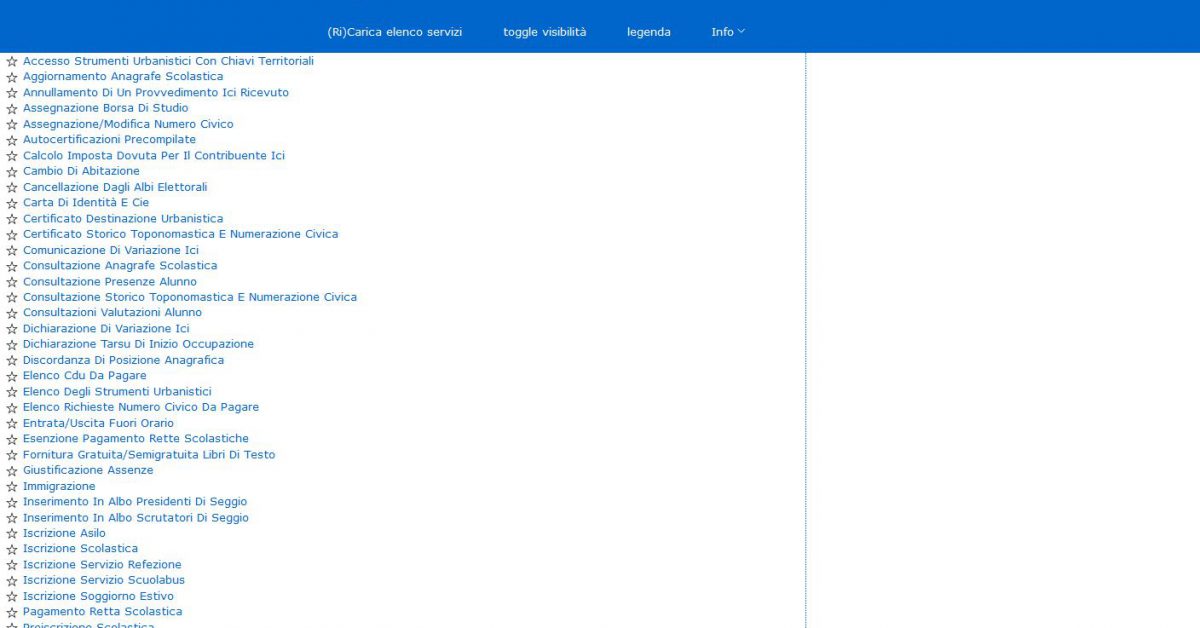The image size is (1200, 628).
Task: Open Inserimento In Albo Scrutatori Di Seggio link
Action: (136, 518)
